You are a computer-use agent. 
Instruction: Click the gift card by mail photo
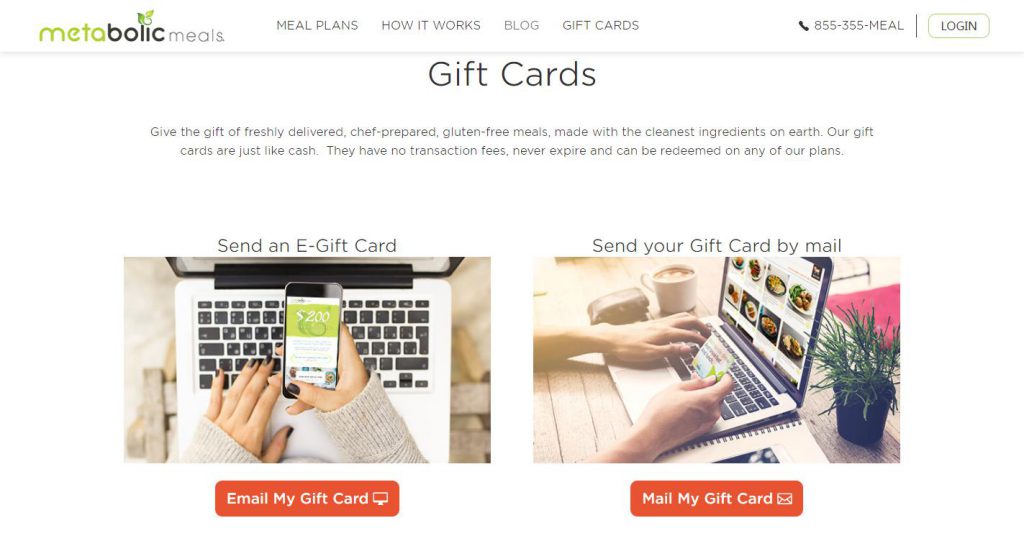coord(716,360)
